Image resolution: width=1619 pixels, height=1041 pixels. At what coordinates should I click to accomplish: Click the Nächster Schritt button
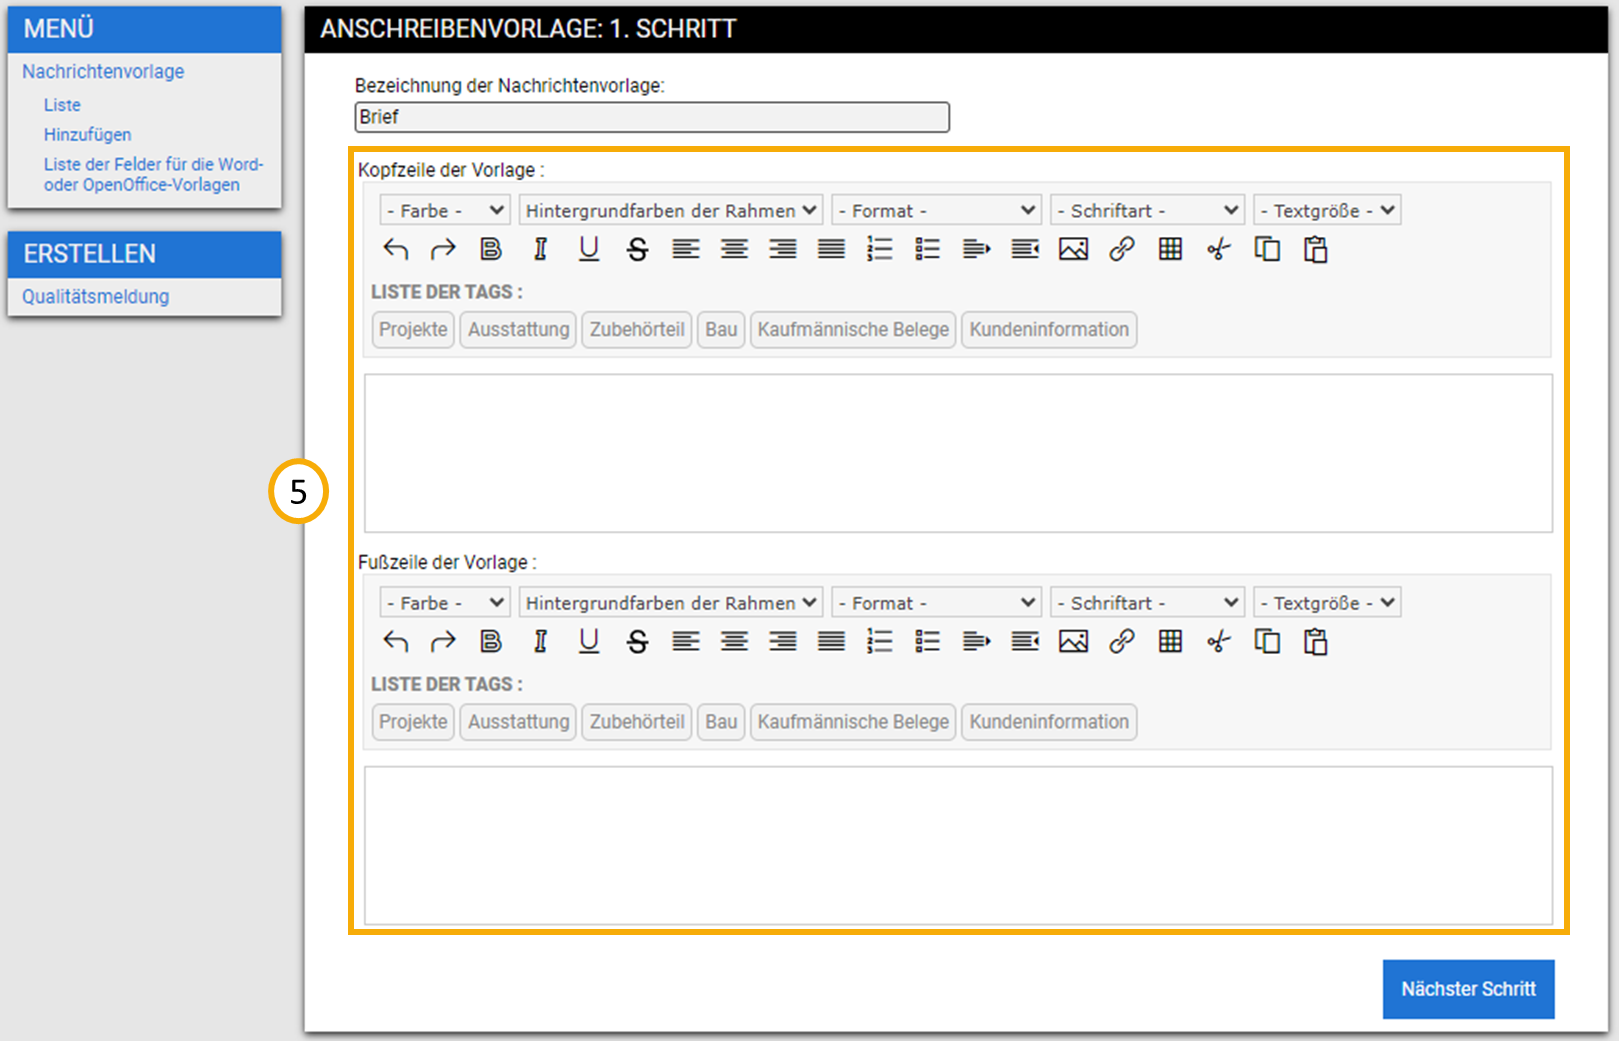[x=1467, y=989]
